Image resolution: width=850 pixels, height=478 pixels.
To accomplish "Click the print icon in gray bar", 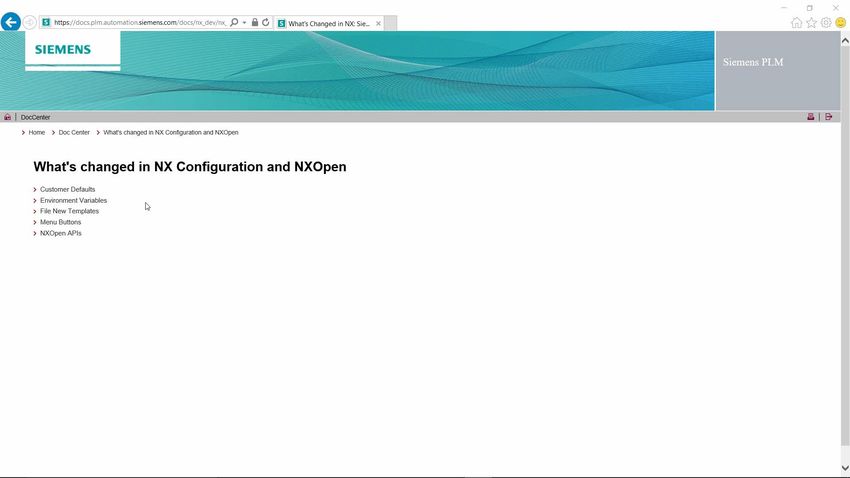I will coord(811,117).
